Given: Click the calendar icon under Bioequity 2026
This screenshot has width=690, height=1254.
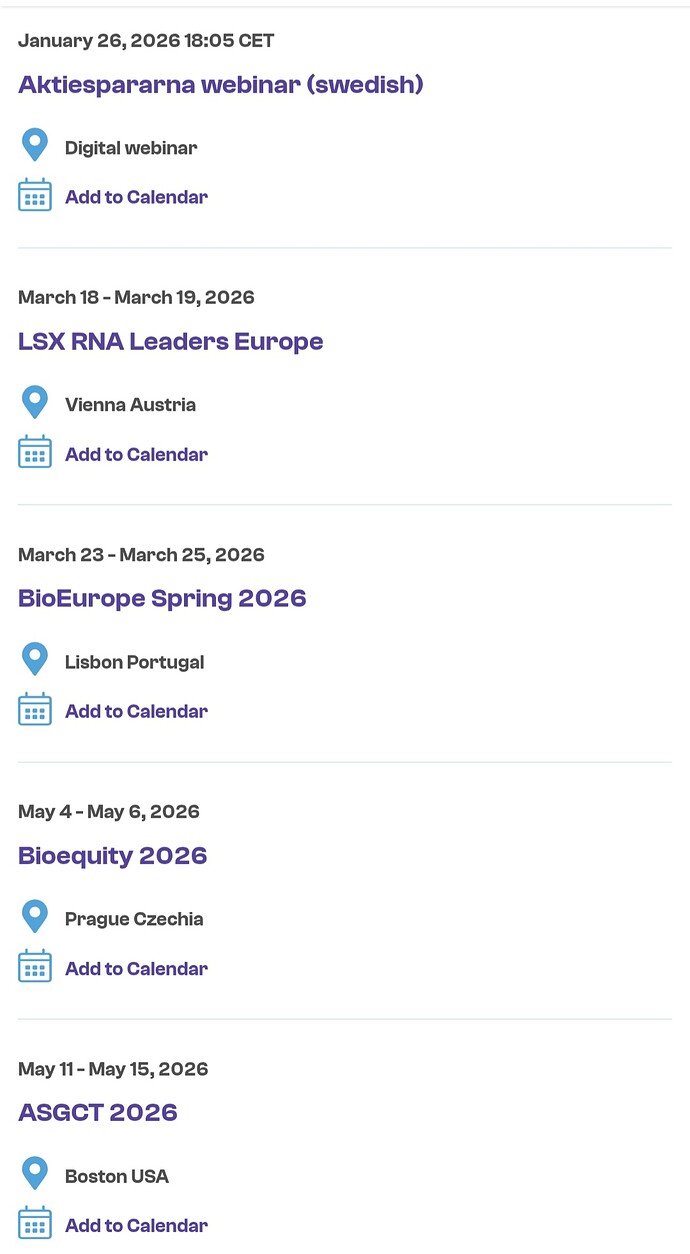Looking at the screenshot, I should pyautogui.click(x=35, y=966).
